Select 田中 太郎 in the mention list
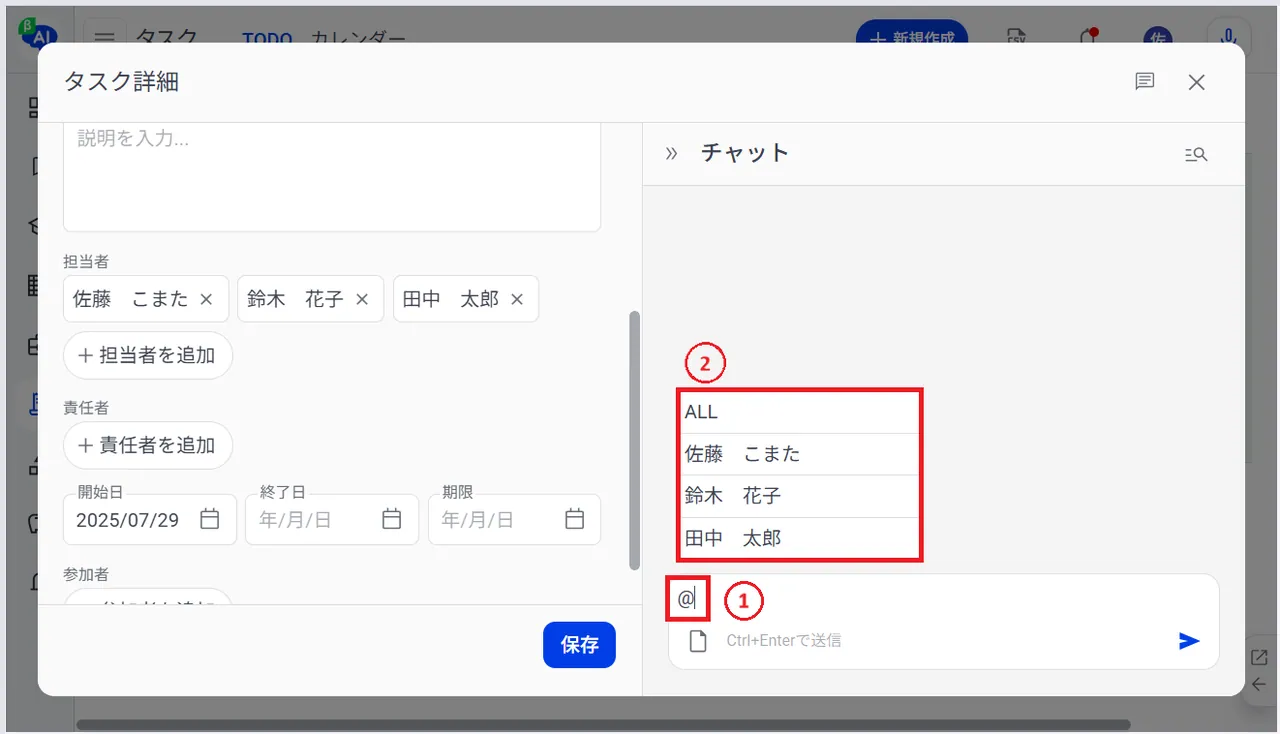The width and height of the screenshot is (1280, 734). 798,538
